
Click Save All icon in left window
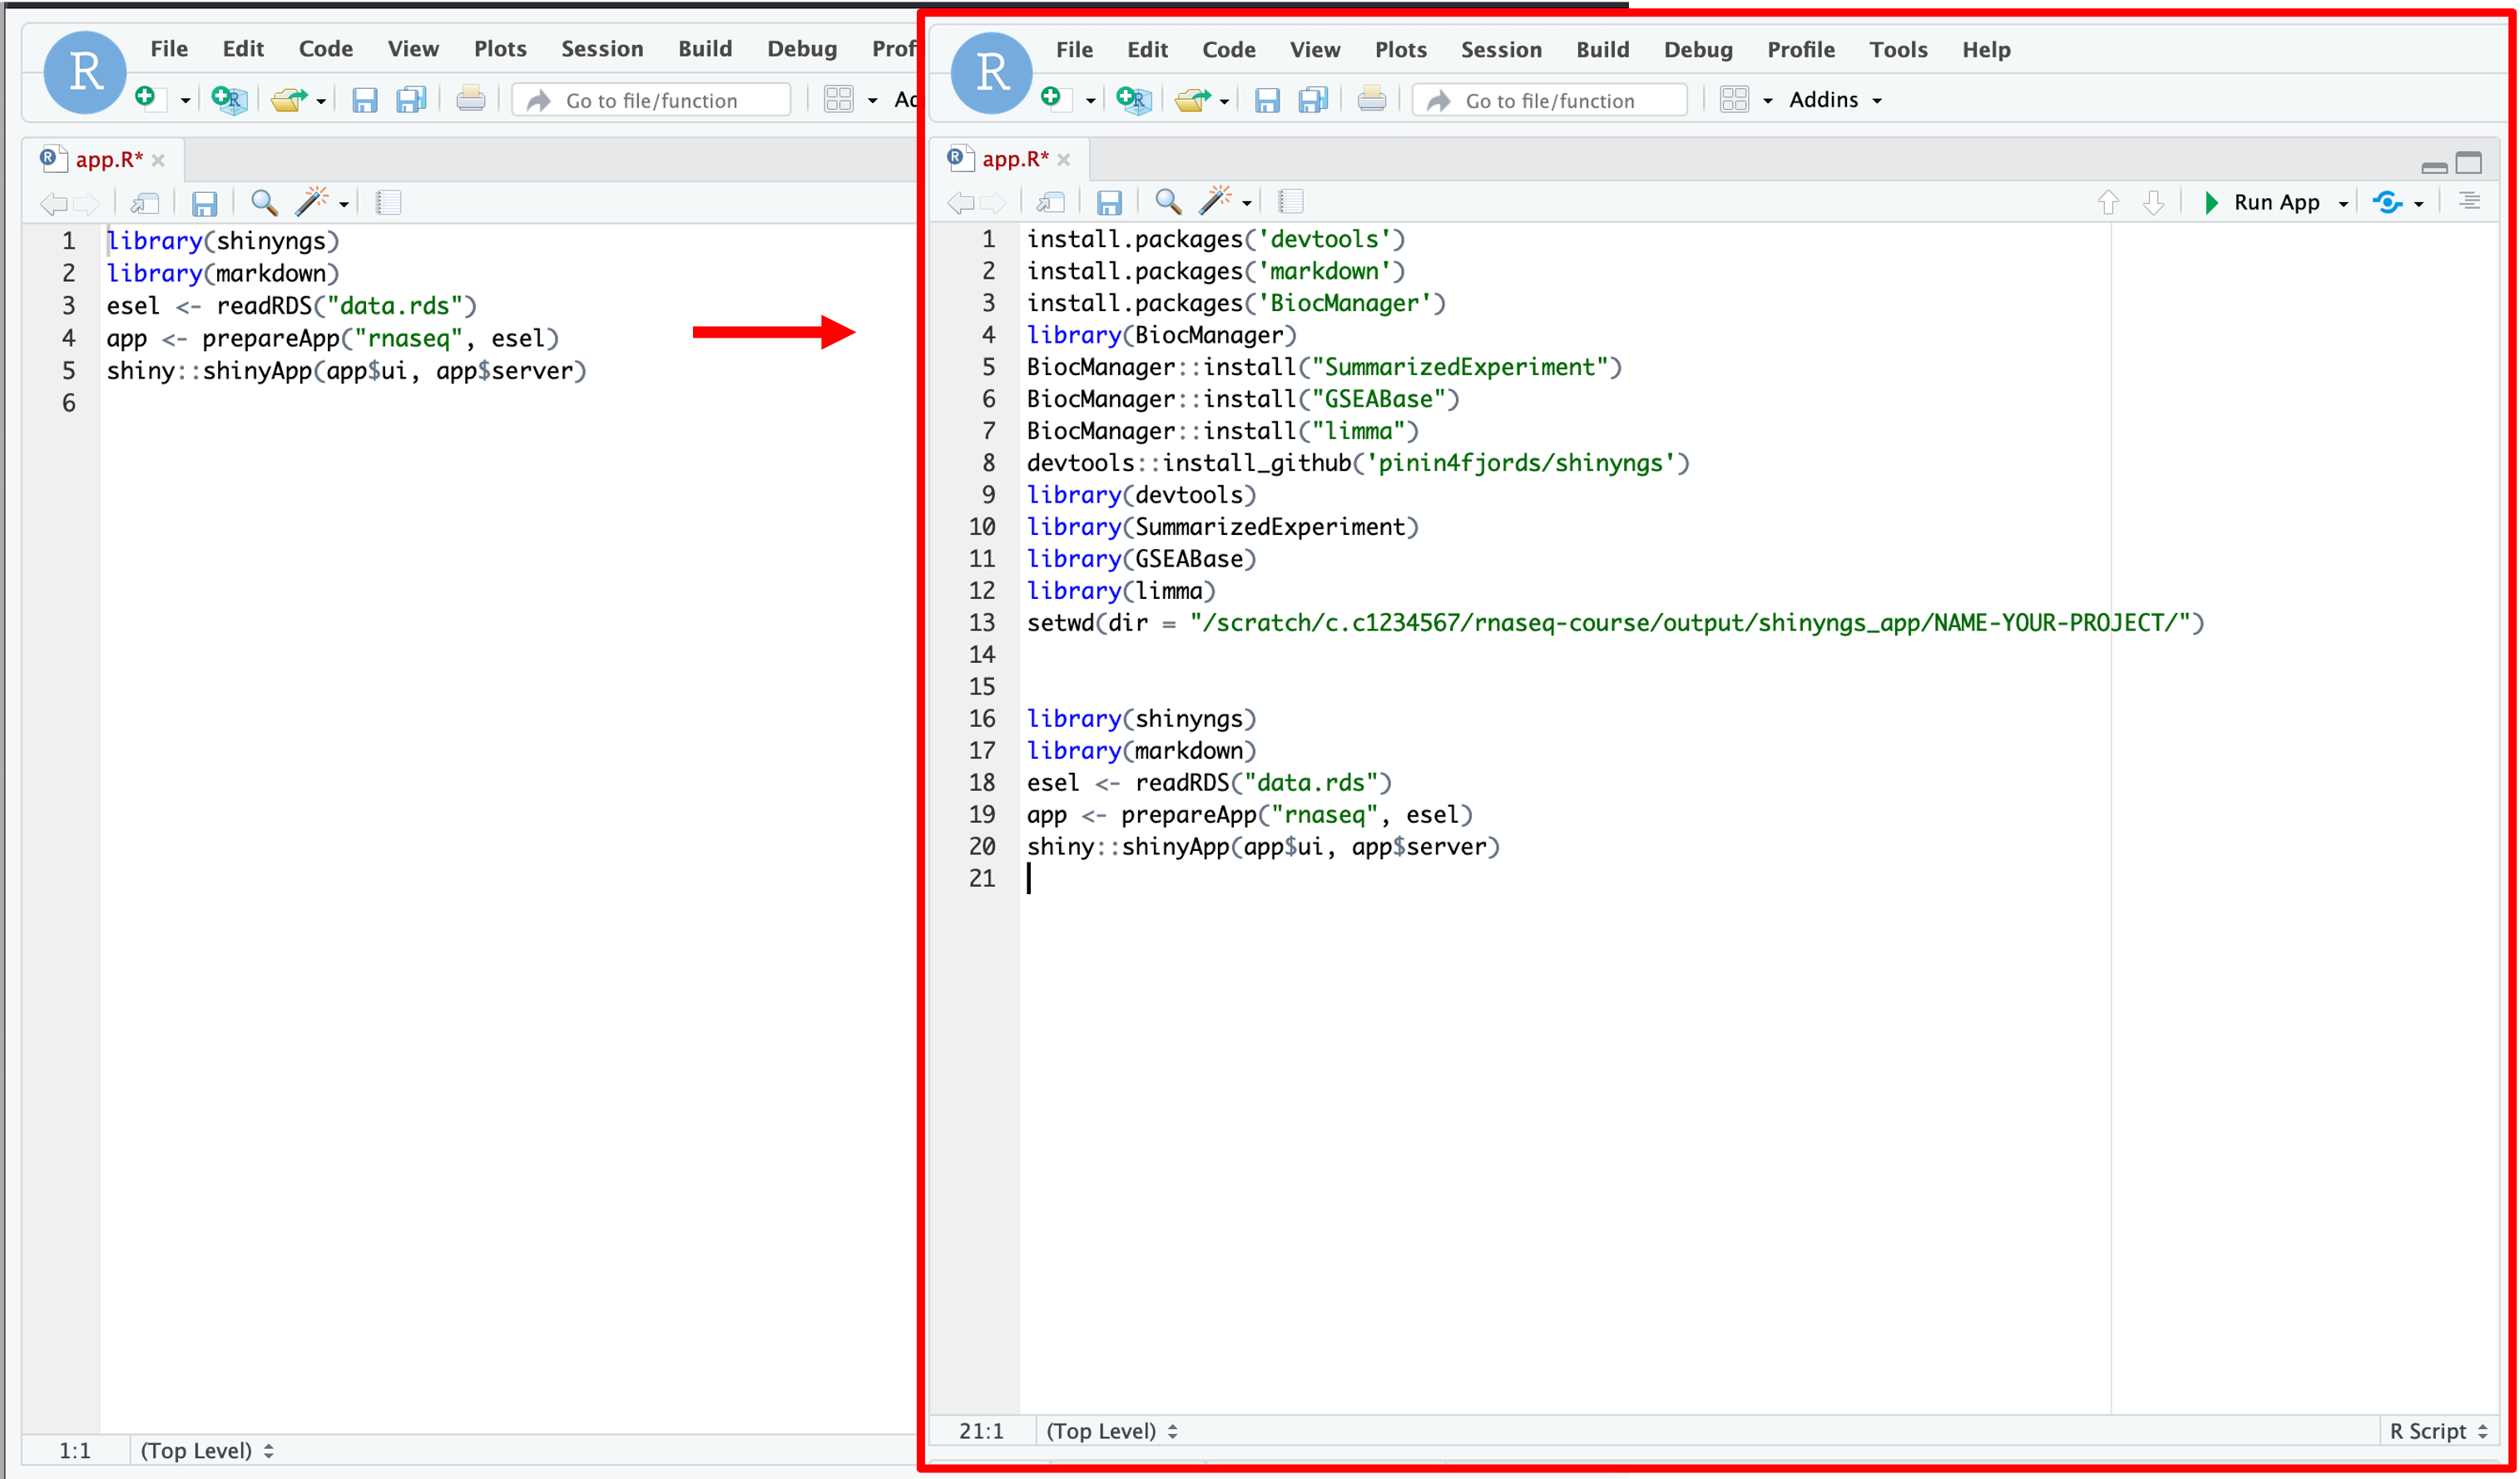411,99
